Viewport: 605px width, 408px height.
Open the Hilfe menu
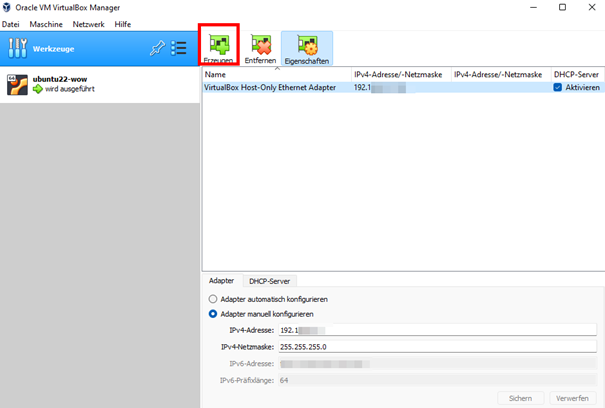coord(123,24)
